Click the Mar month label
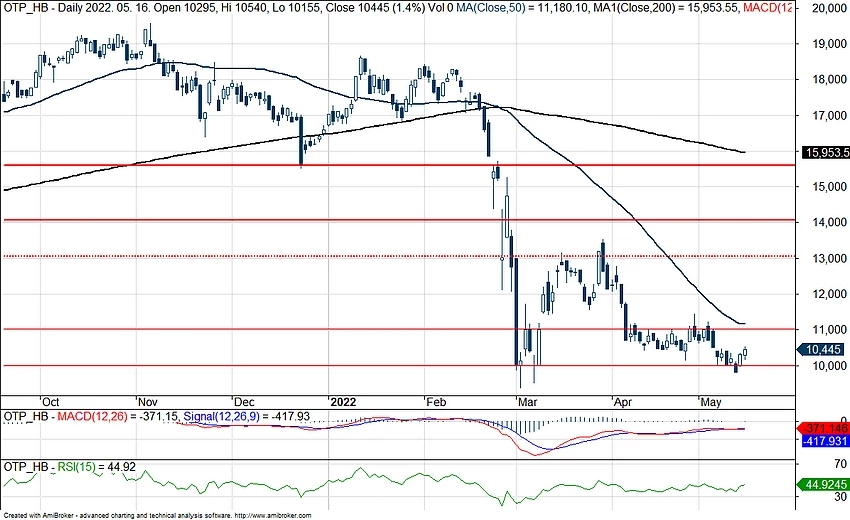 point(527,402)
